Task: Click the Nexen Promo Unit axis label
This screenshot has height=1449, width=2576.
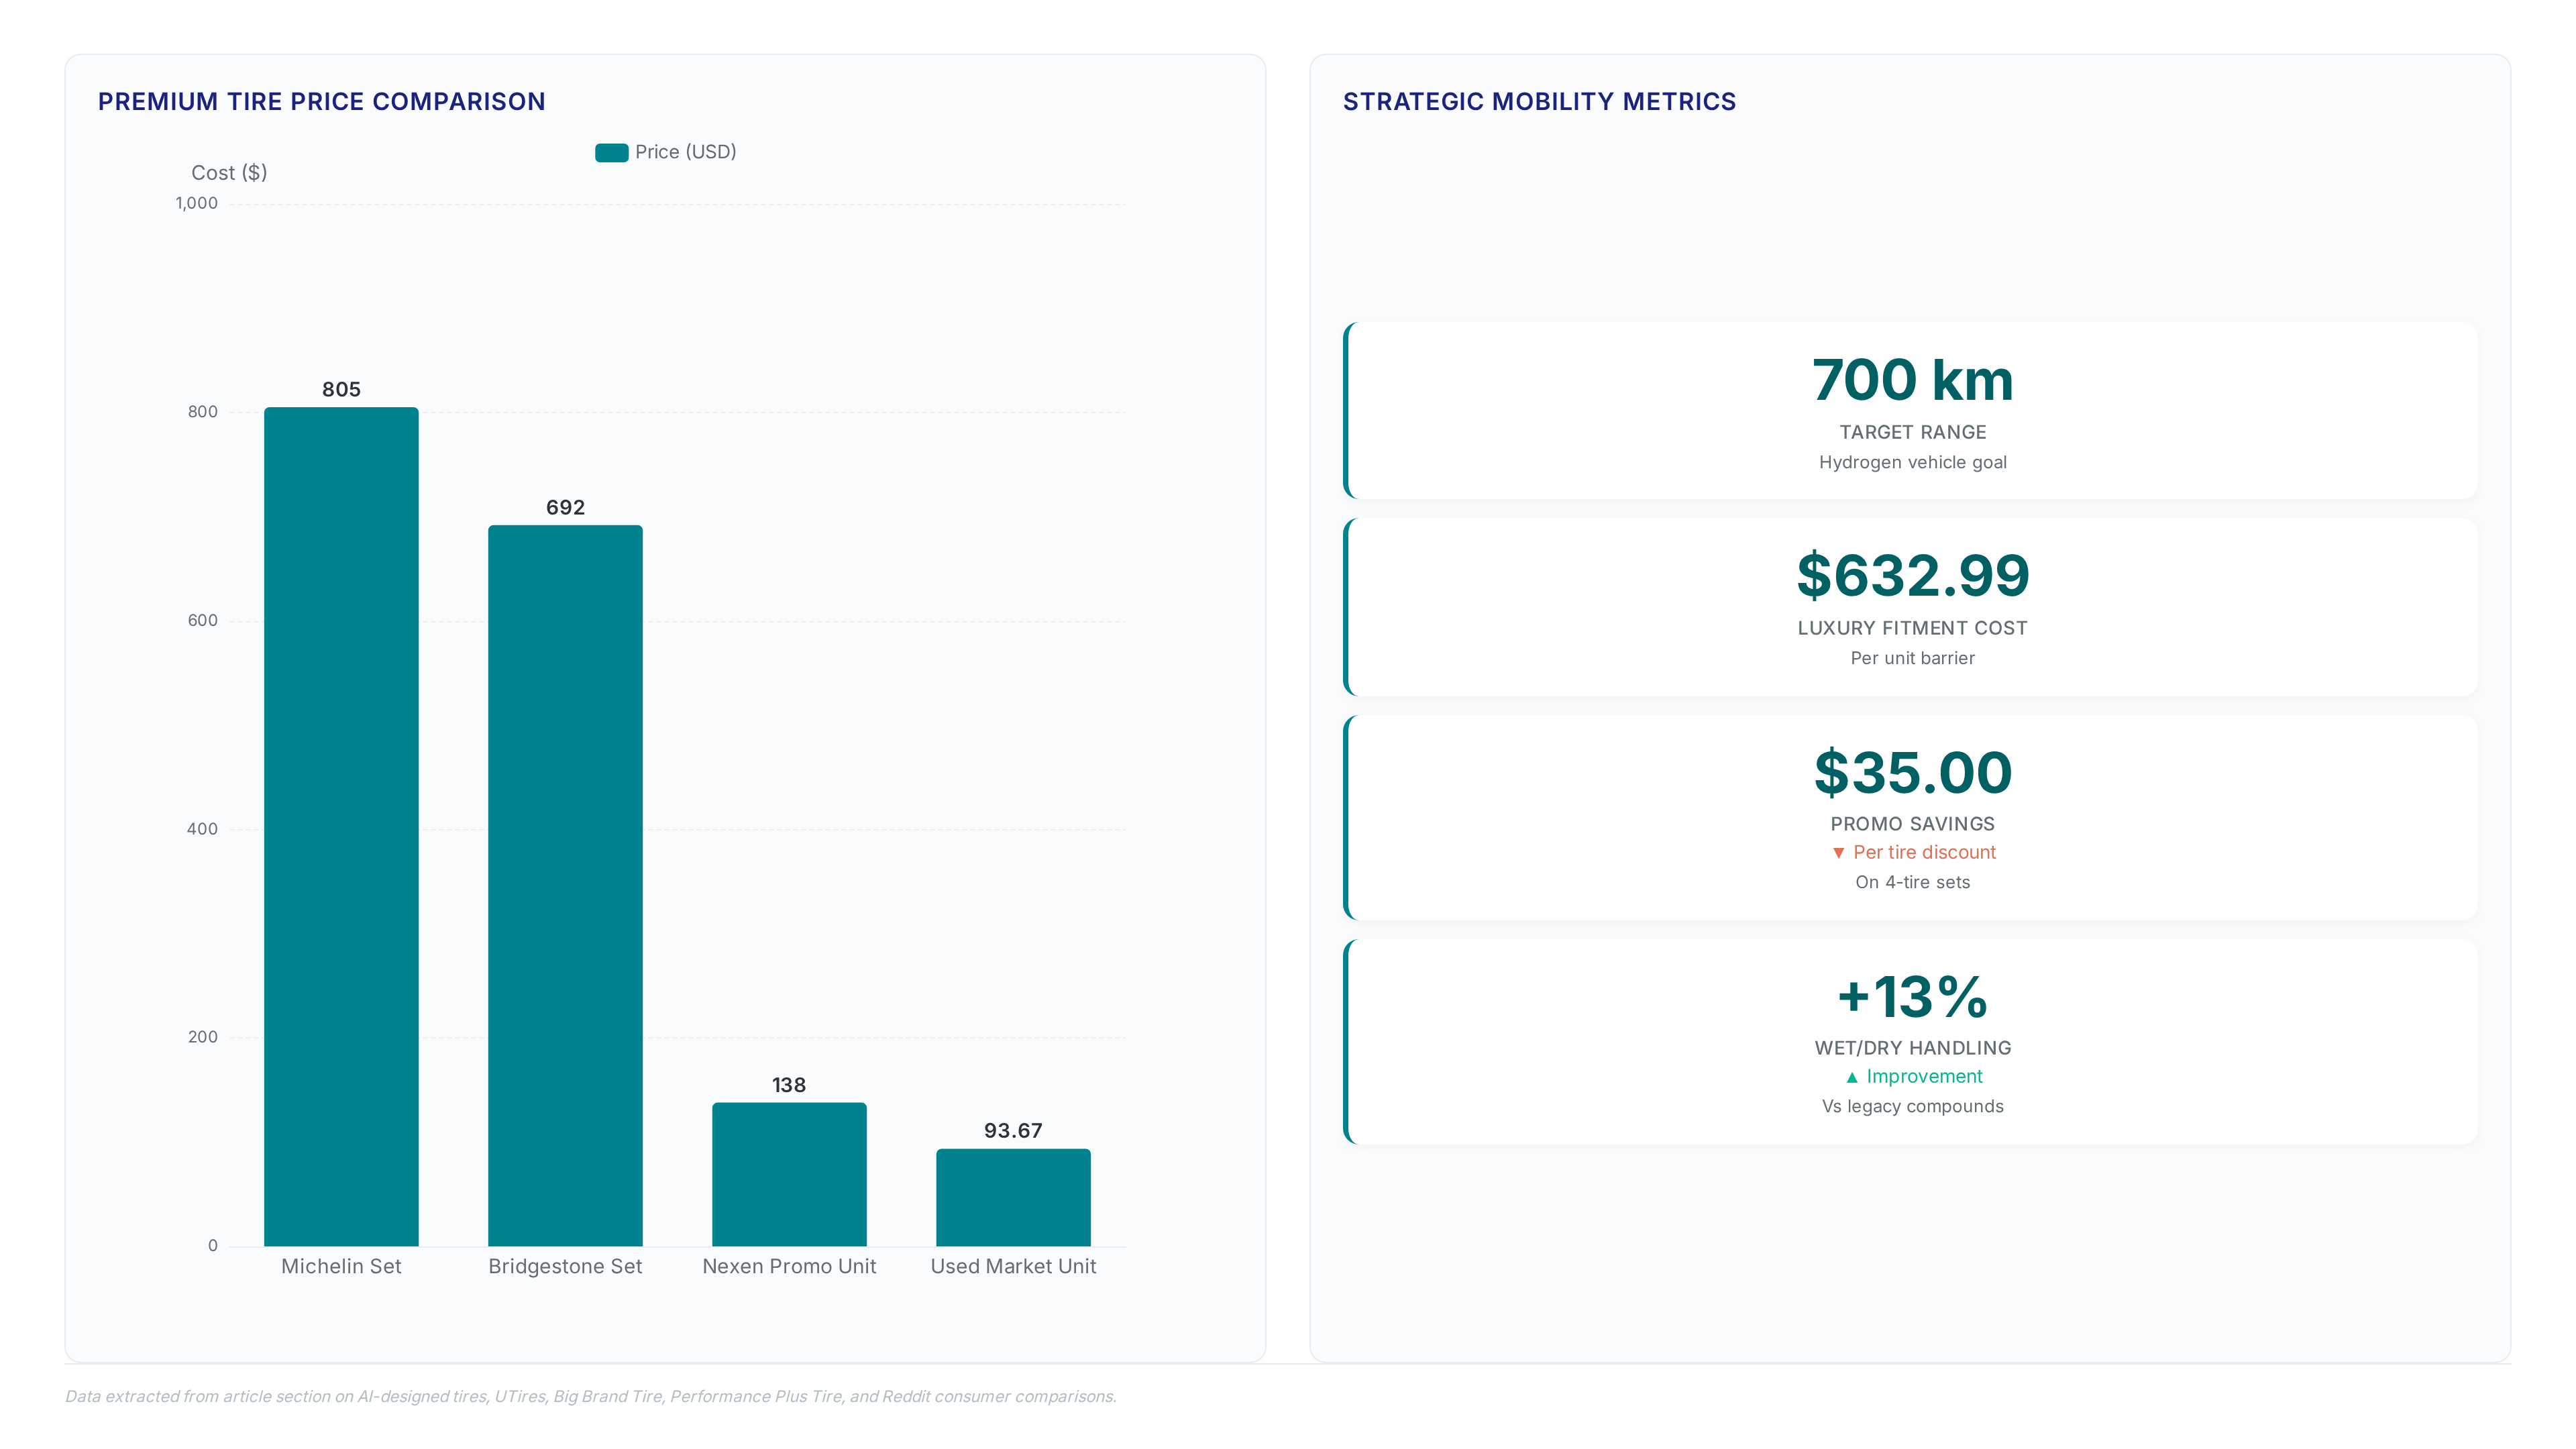Action: coord(789,1266)
